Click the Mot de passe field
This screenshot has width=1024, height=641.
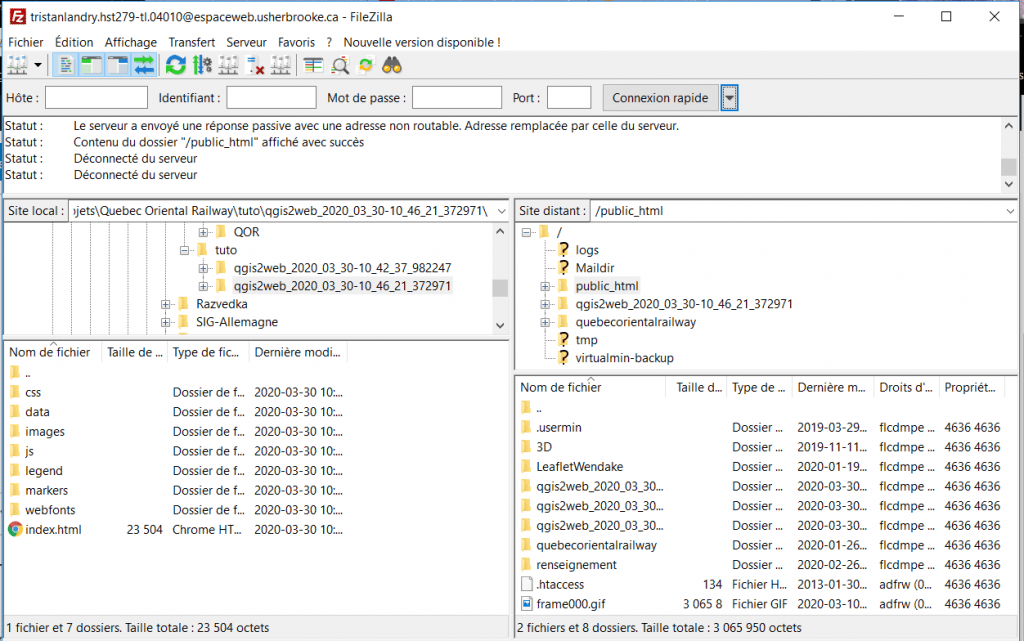[456, 98]
